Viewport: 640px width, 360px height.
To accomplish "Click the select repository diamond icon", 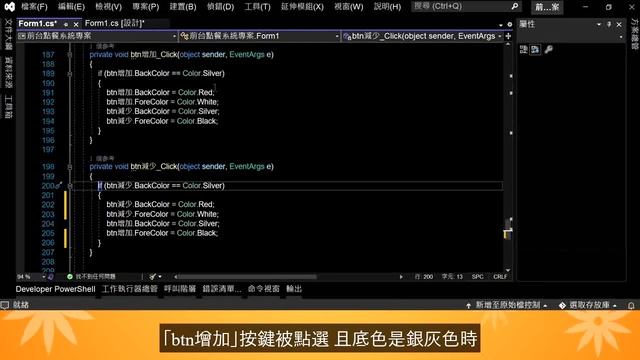I will click(x=562, y=305).
